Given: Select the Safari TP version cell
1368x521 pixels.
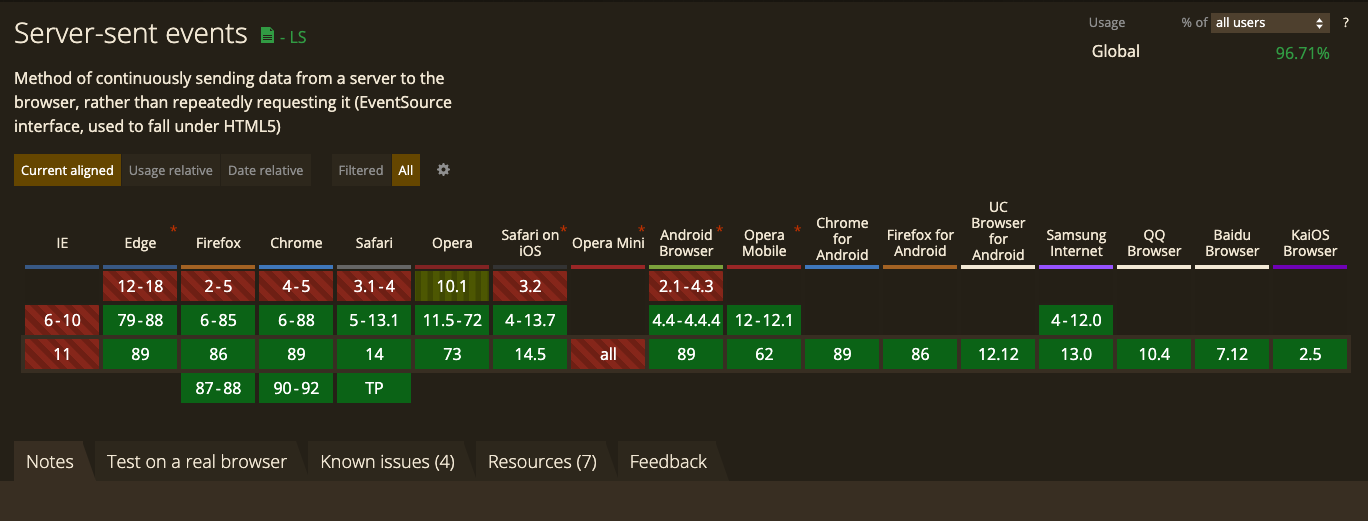Looking at the screenshot, I should point(374,388).
